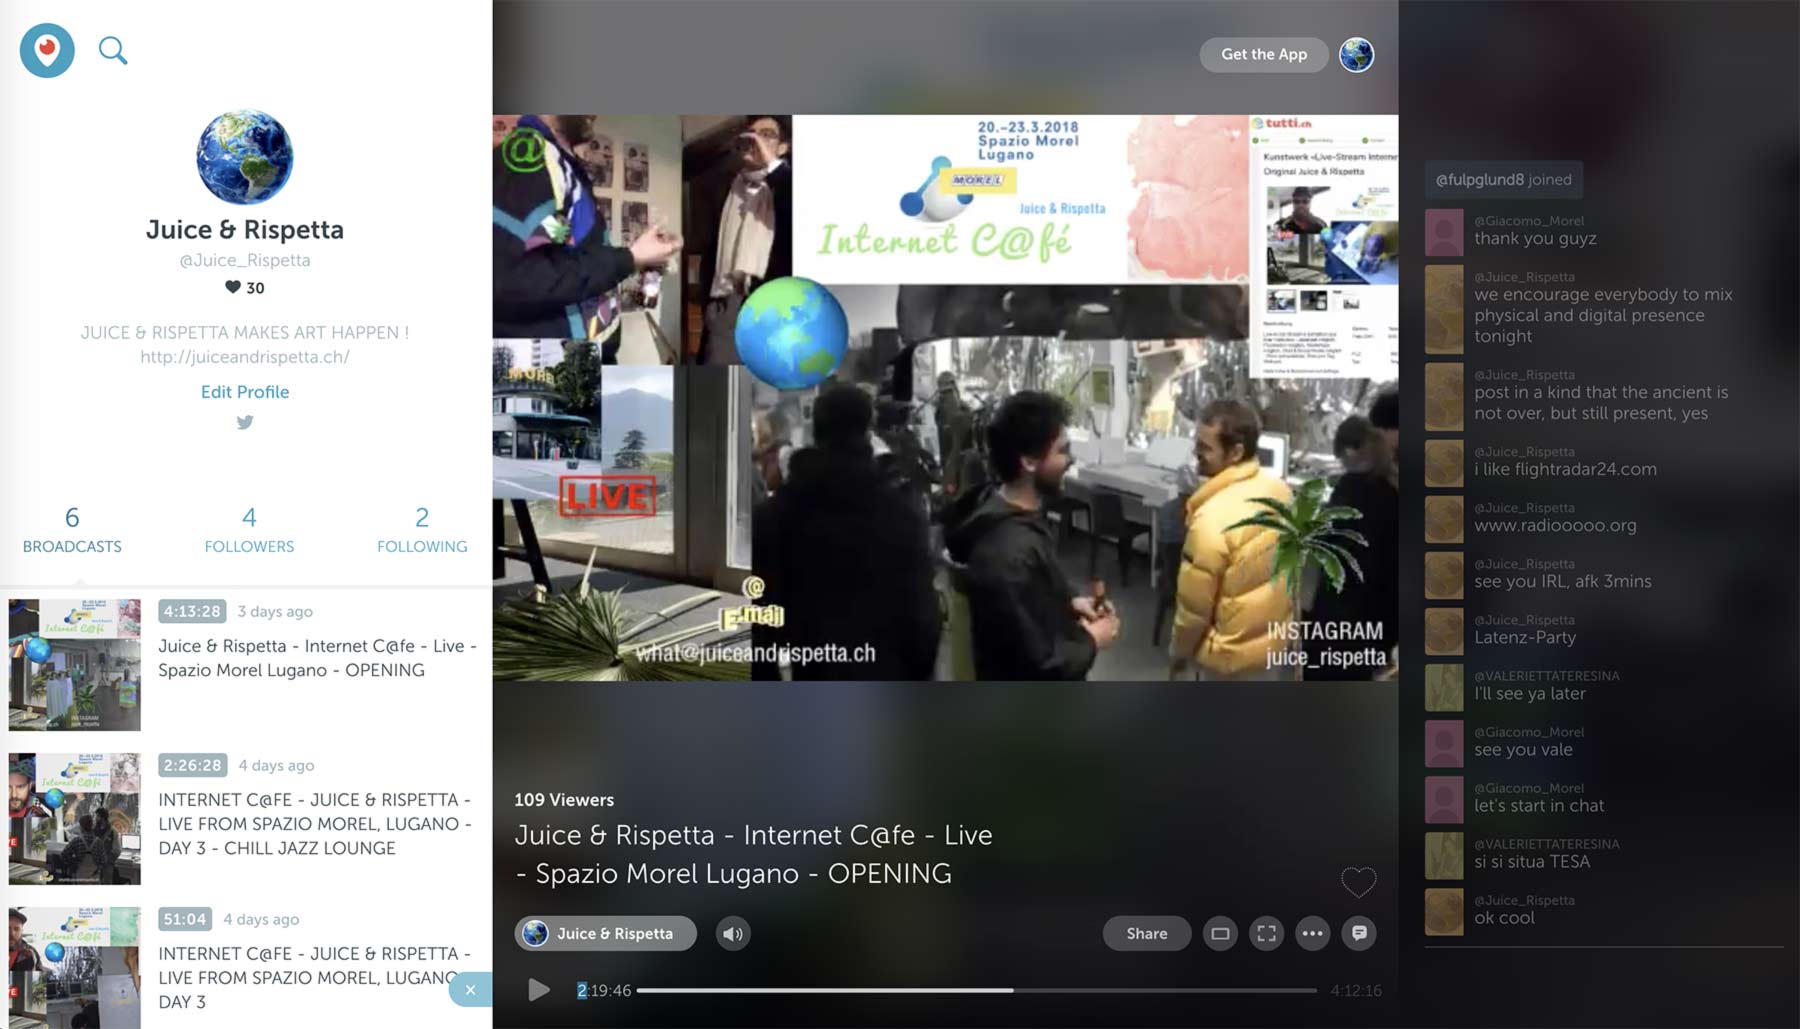Switch to the Followers tab
The image size is (1800, 1029).
coord(249,530)
